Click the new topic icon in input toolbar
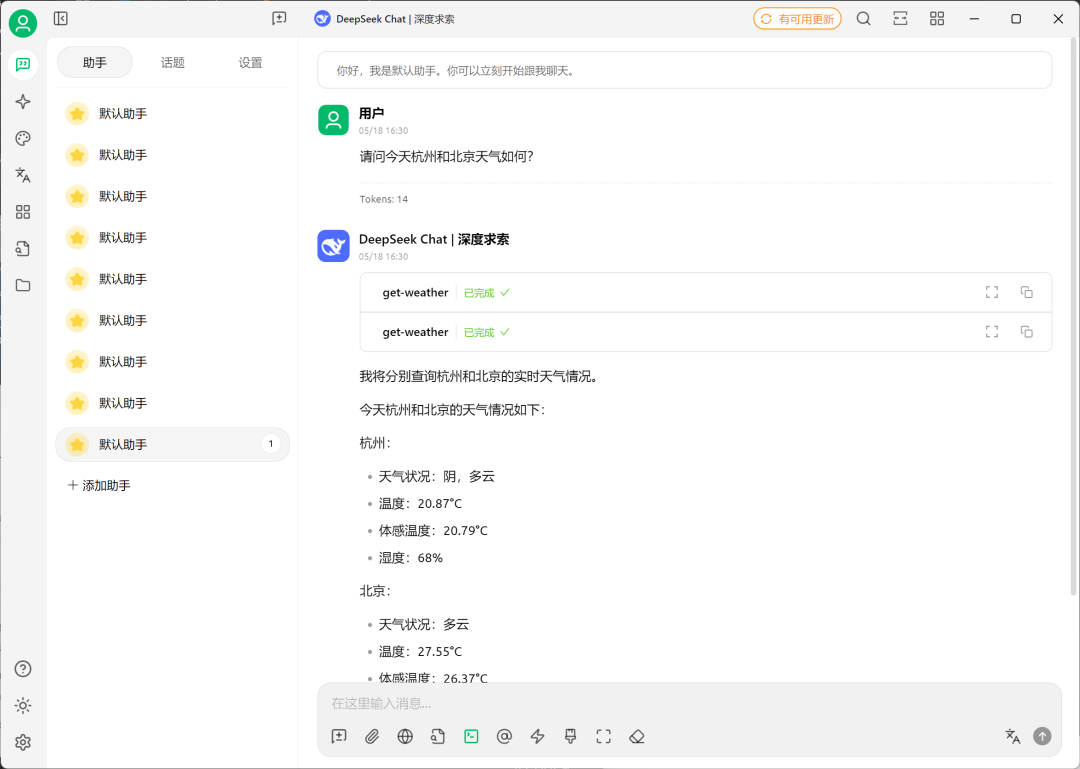 click(339, 737)
